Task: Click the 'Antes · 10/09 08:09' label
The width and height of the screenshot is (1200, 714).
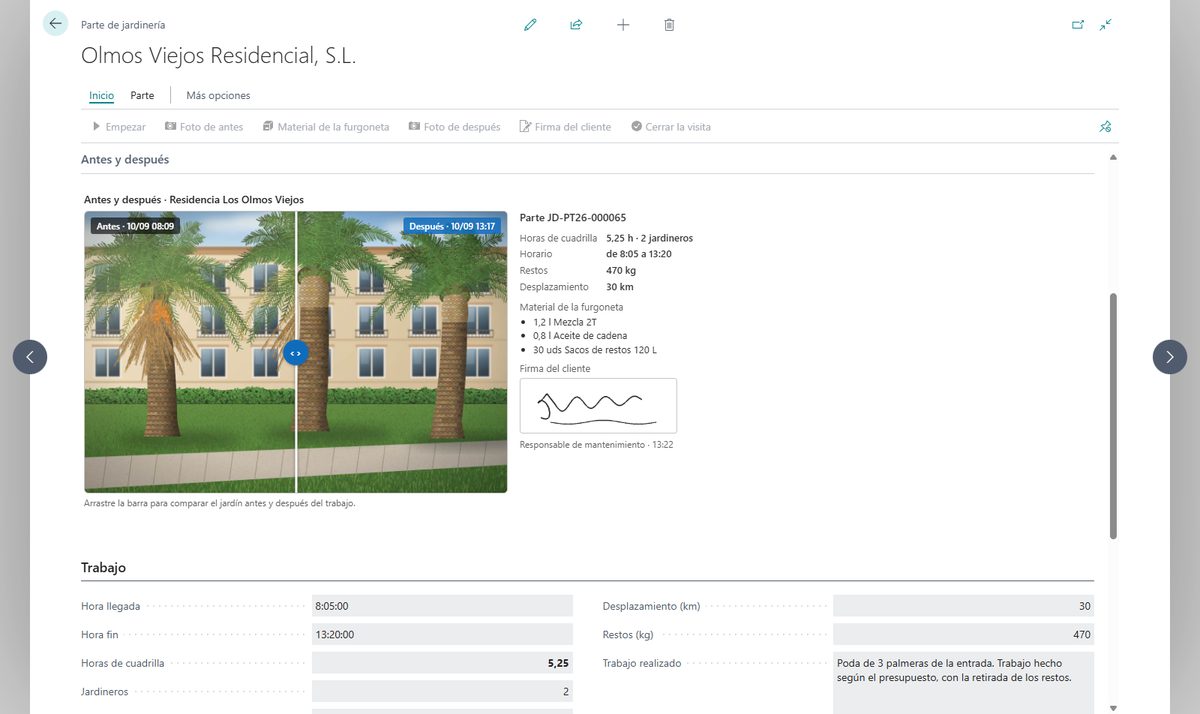Action: [135, 226]
